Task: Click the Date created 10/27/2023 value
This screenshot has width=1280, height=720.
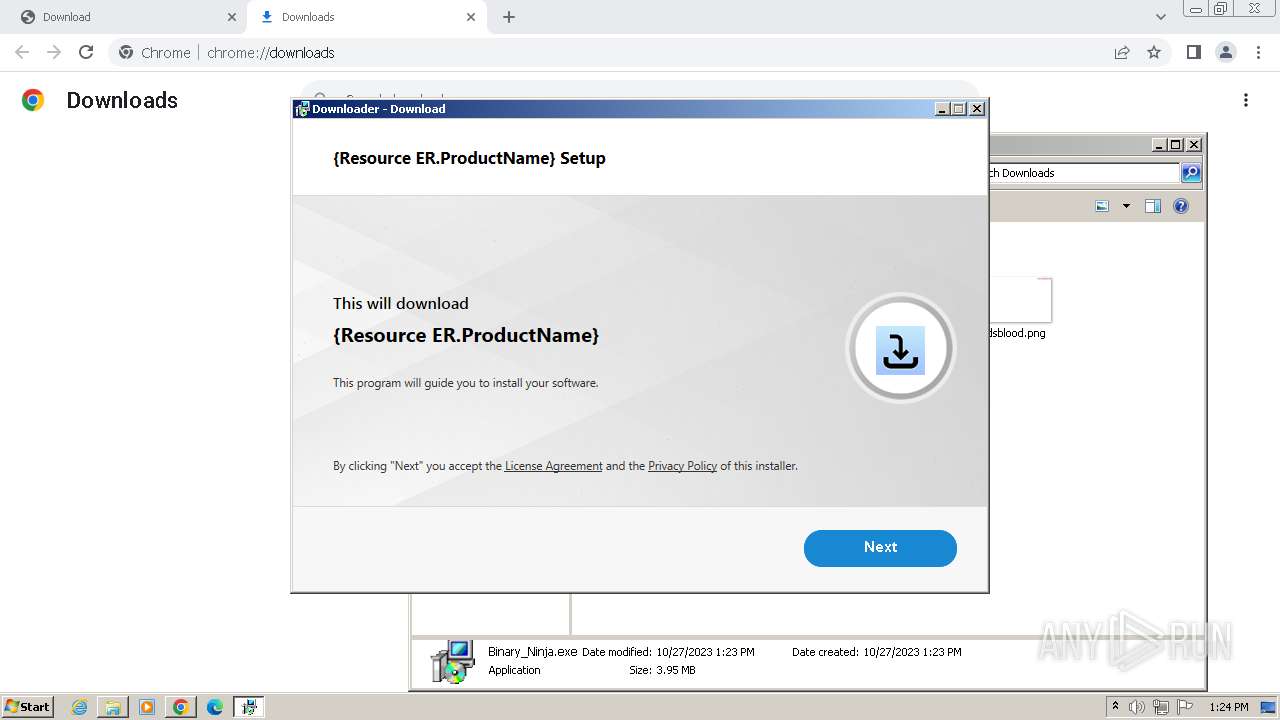Action: [x=912, y=652]
